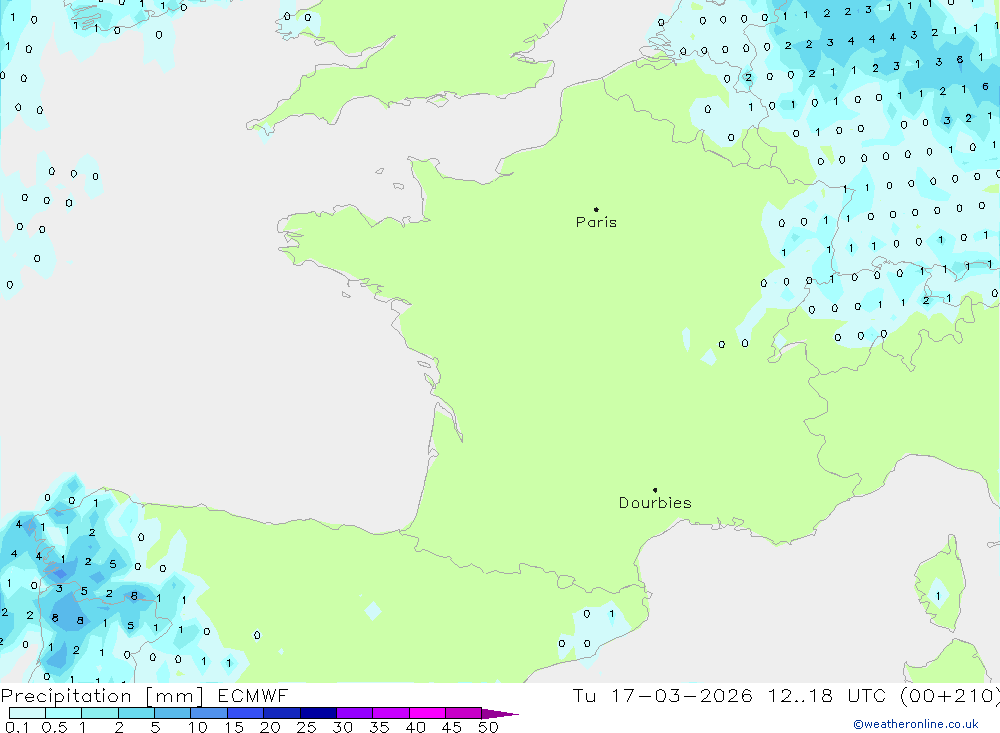Click the 40–45 mm magenta legend swatch
This screenshot has width=1000, height=733.
coord(427,713)
